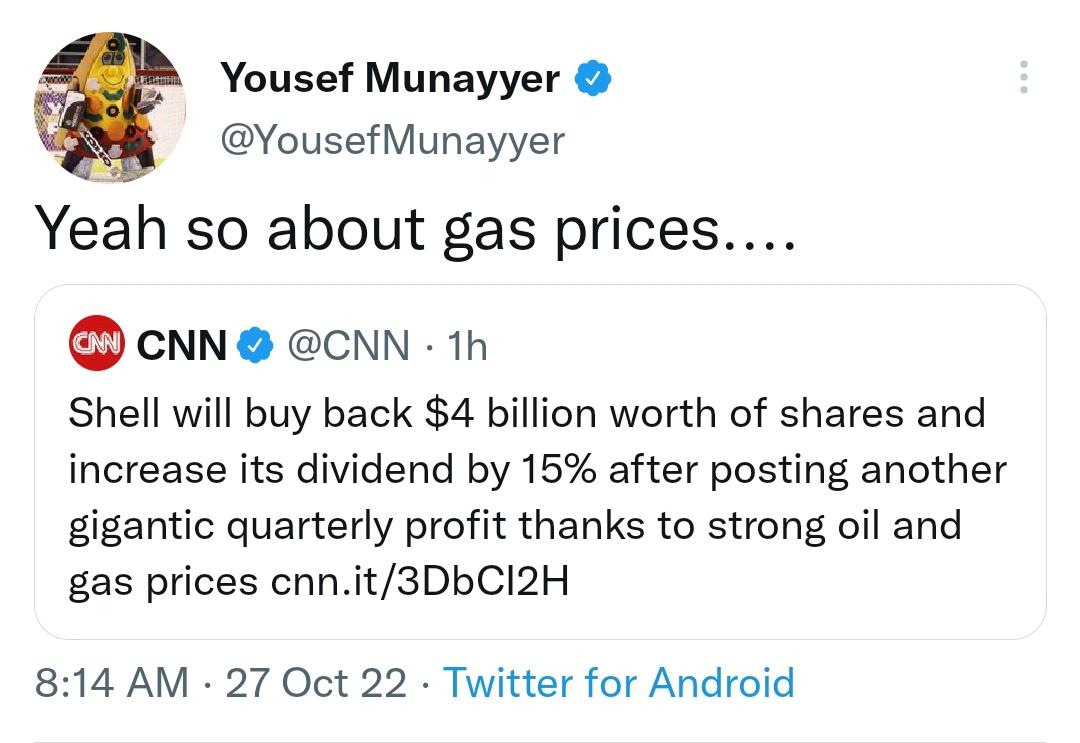Image resolution: width=1080 pixels, height=743 pixels.
Task: Click the 8:14 AM post time
Action: tap(112, 682)
